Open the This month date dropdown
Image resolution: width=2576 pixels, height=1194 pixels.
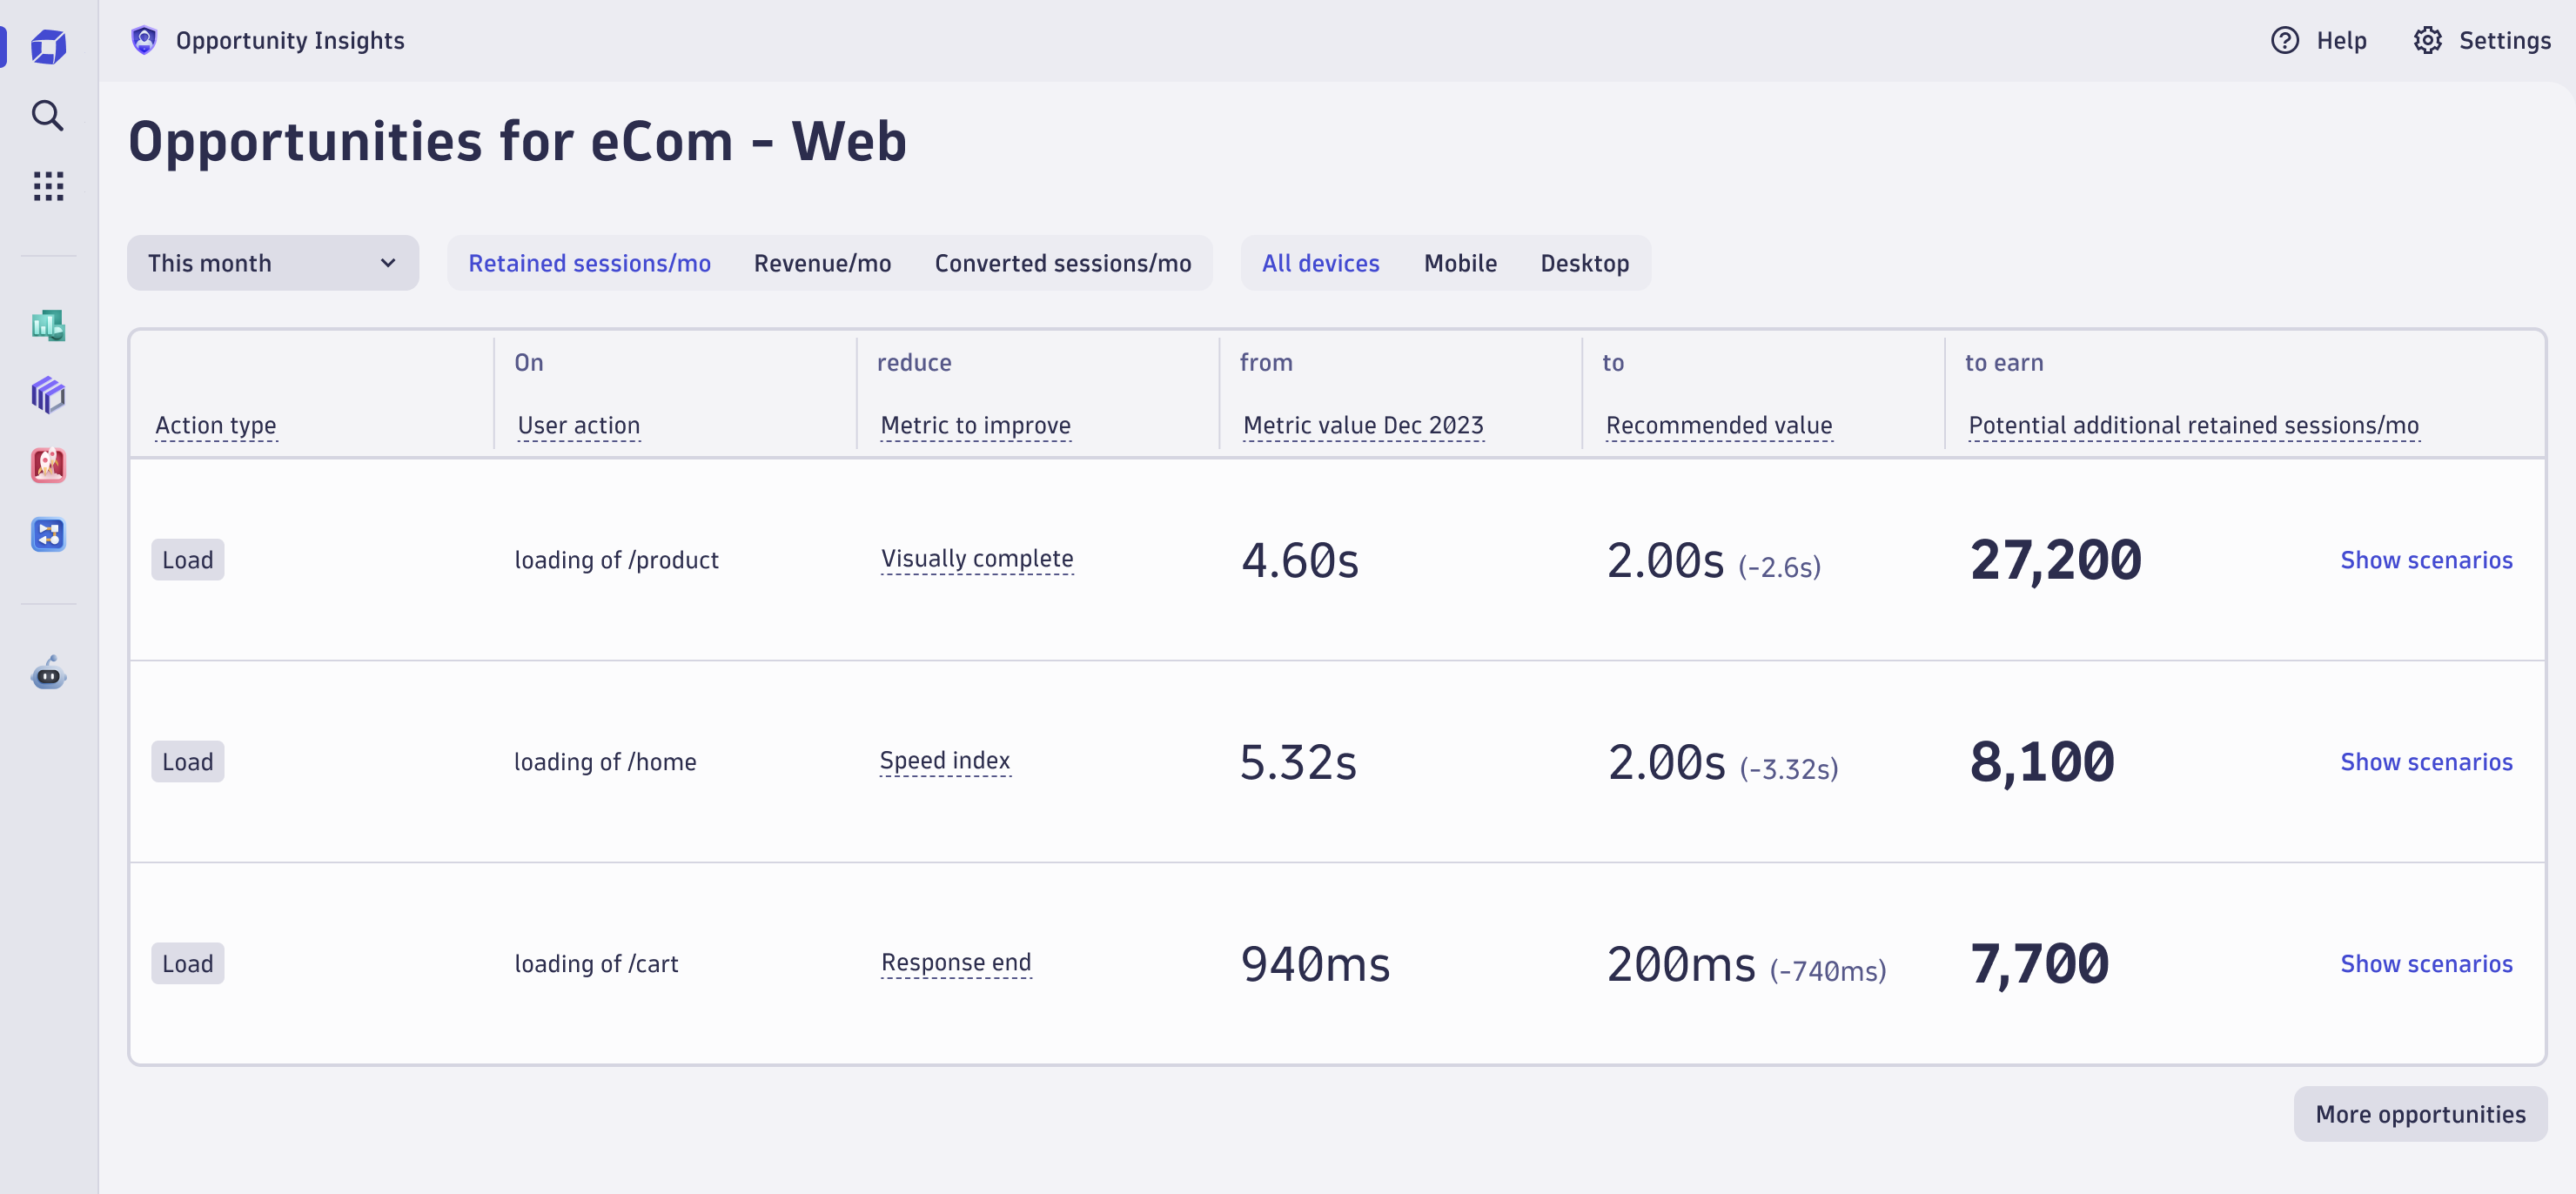pyautogui.click(x=270, y=261)
